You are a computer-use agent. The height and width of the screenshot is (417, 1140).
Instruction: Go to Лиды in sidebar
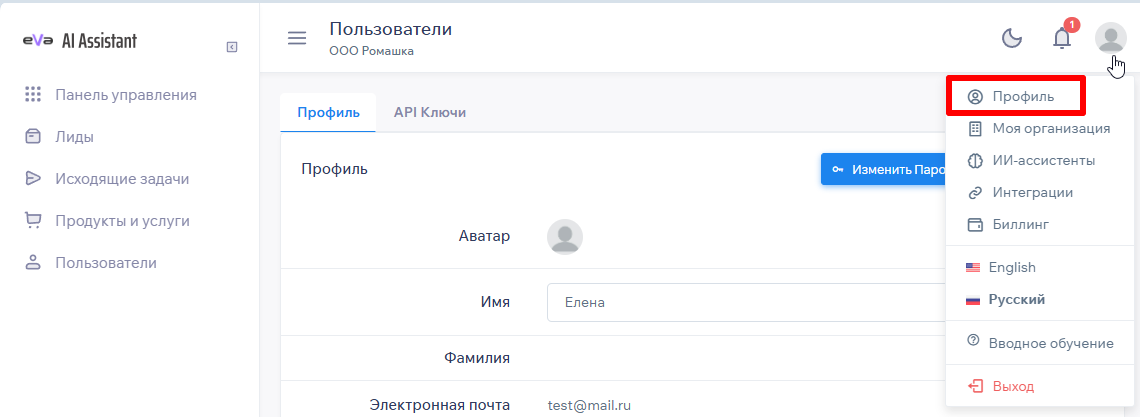74,137
